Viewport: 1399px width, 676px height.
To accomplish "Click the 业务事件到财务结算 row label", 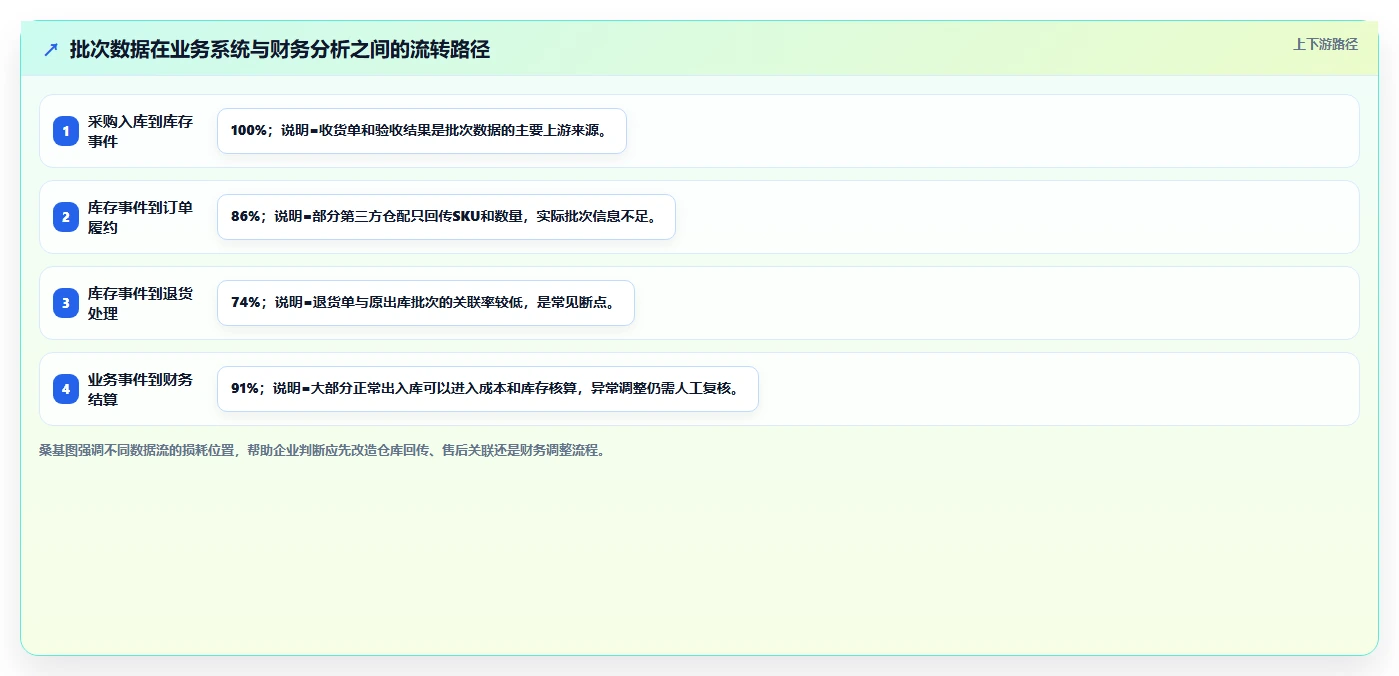I will 141,389.
